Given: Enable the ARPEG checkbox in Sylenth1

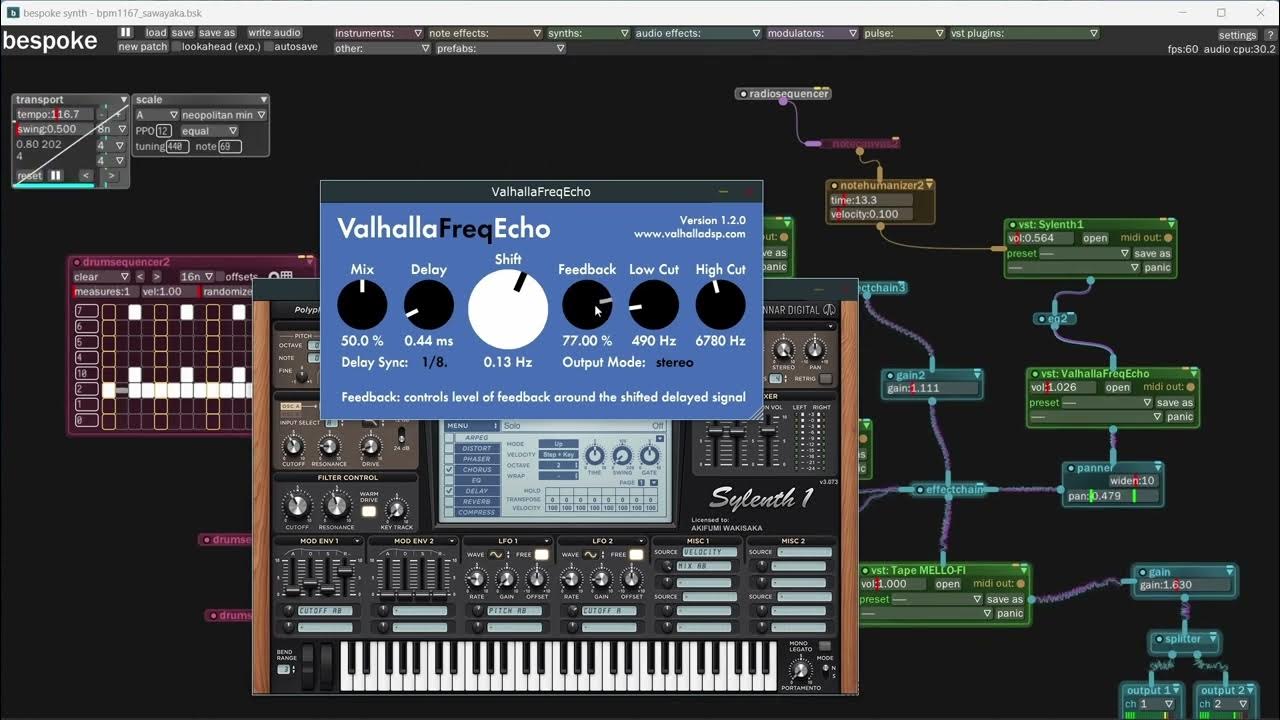Looking at the screenshot, I should click(449, 438).
